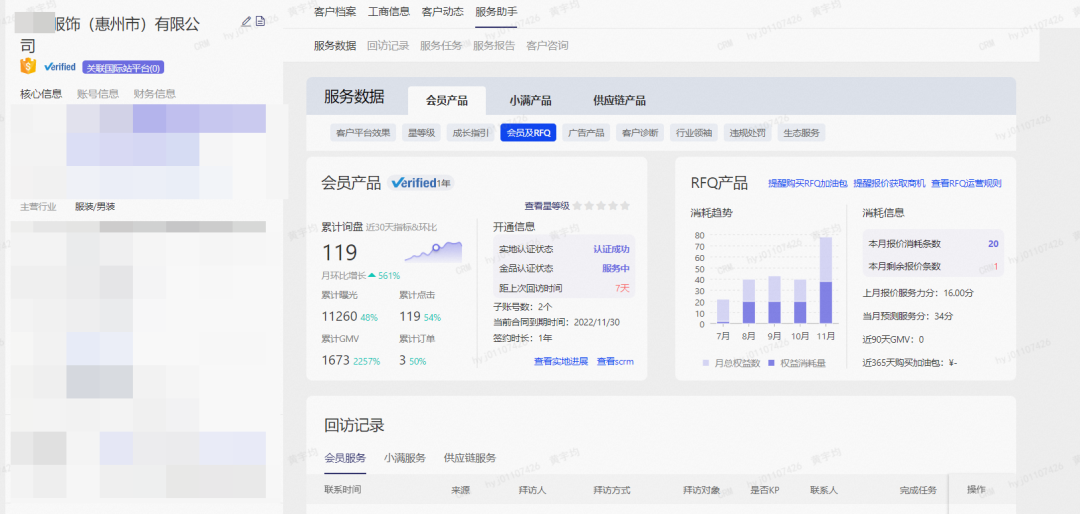Viewport: 1080px width, 514px height.
Task: Click the Verified logo under company name
Action: [x=59, y=67]
